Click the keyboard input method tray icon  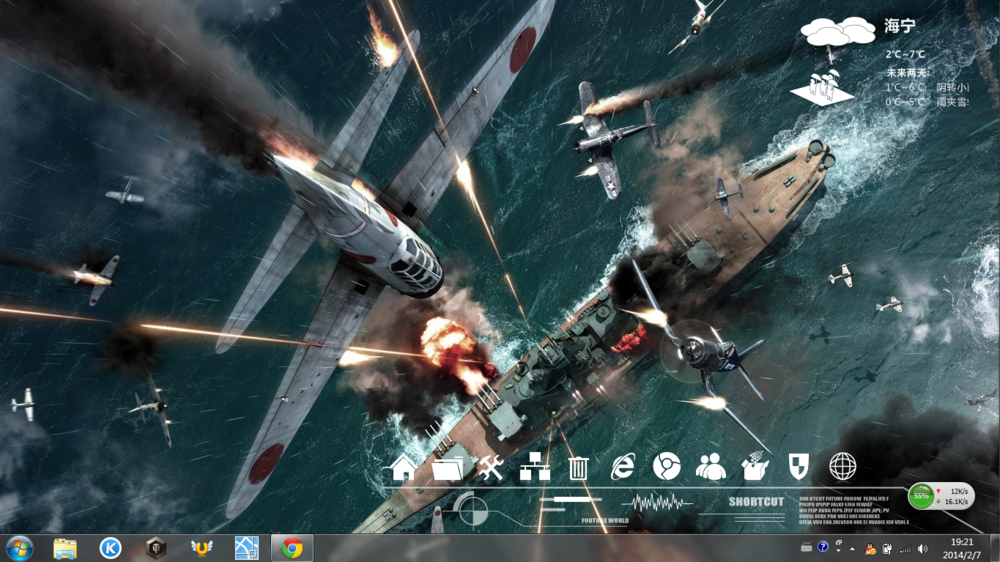coord(807,547)
